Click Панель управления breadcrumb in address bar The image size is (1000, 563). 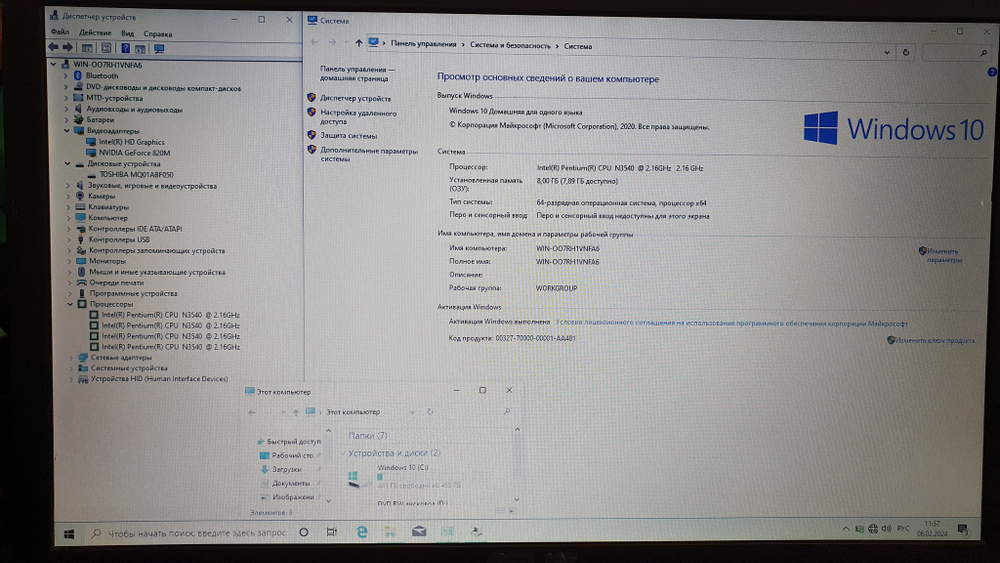click(423, 45)
